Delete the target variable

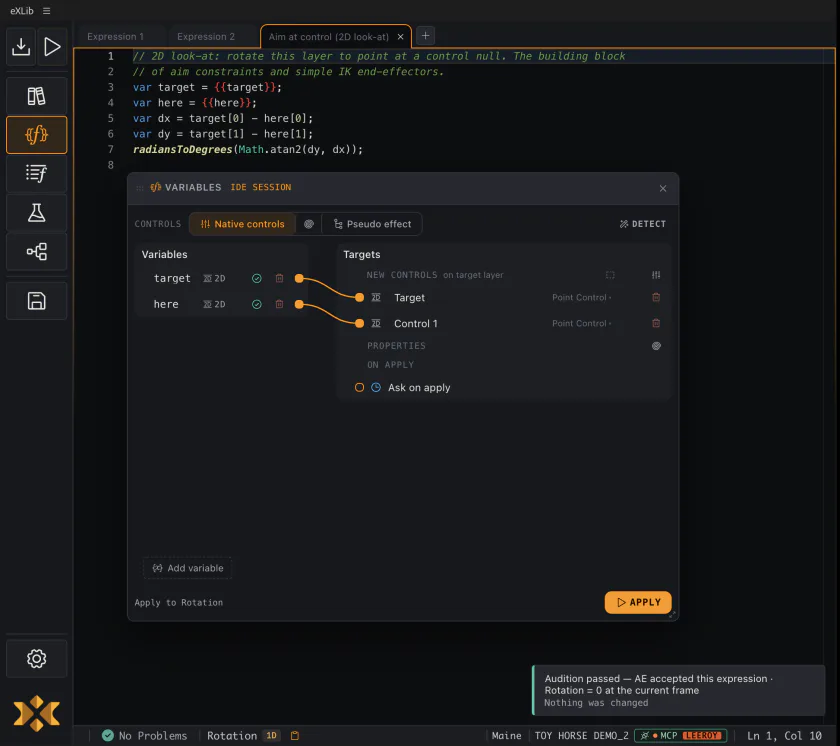tap(279, 278)
